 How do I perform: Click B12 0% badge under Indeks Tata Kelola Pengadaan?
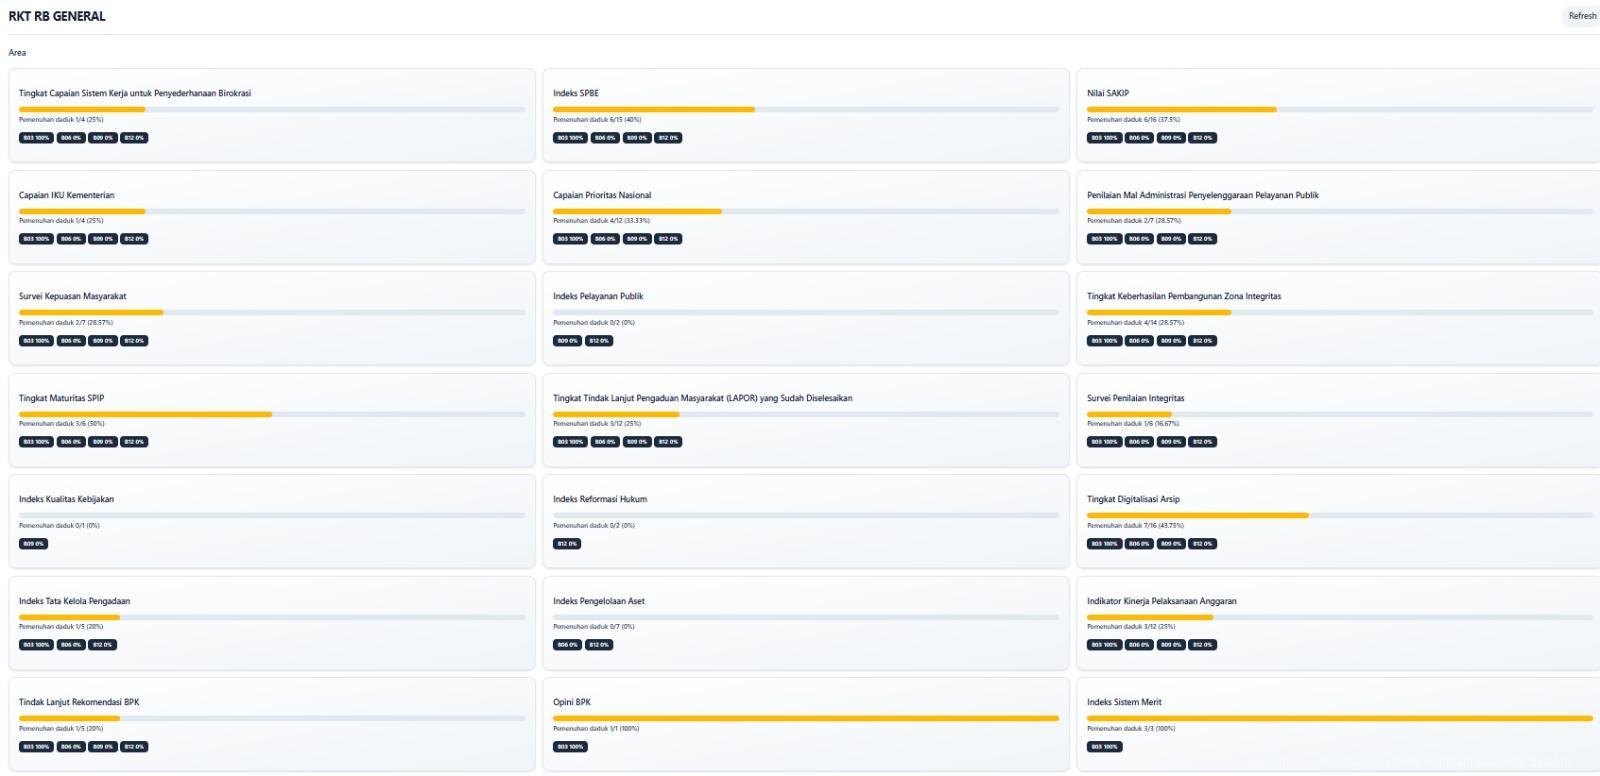[102, 645]
